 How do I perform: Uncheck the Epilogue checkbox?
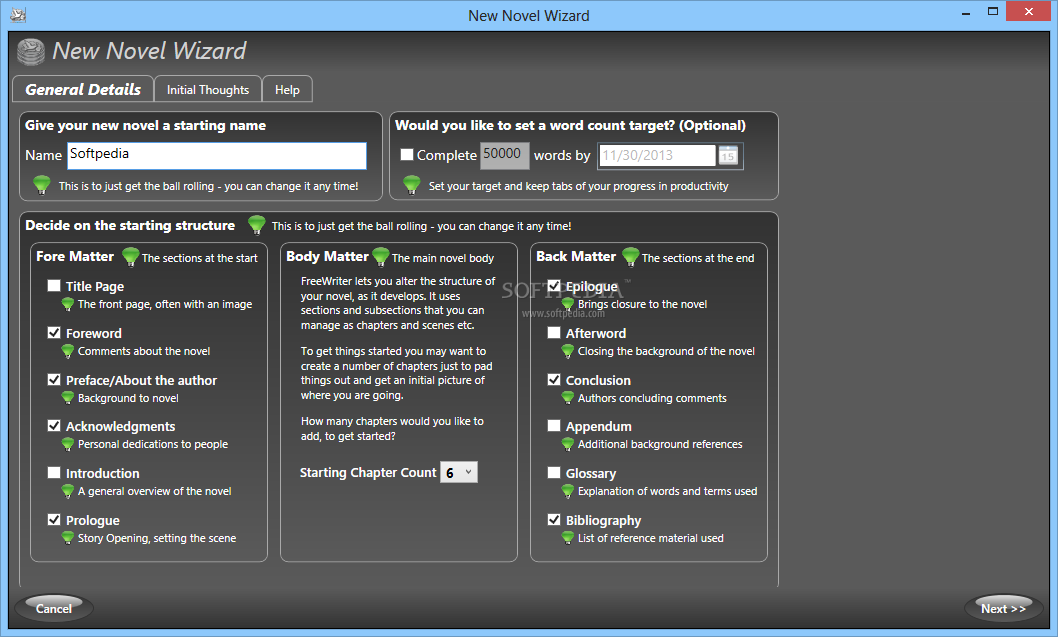pos(554,285)
